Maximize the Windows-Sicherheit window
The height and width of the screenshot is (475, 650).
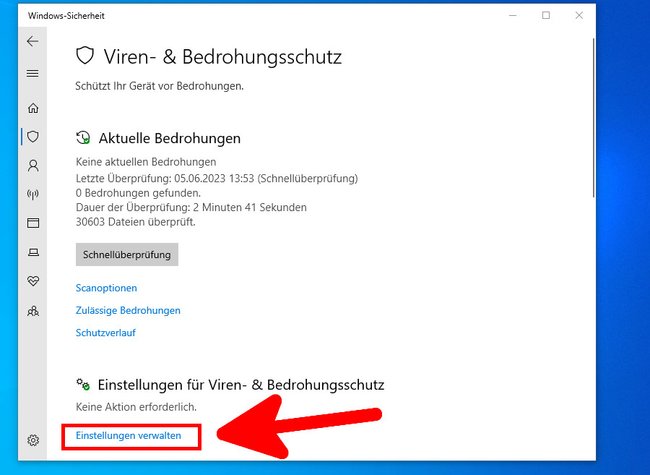point(546,16)
